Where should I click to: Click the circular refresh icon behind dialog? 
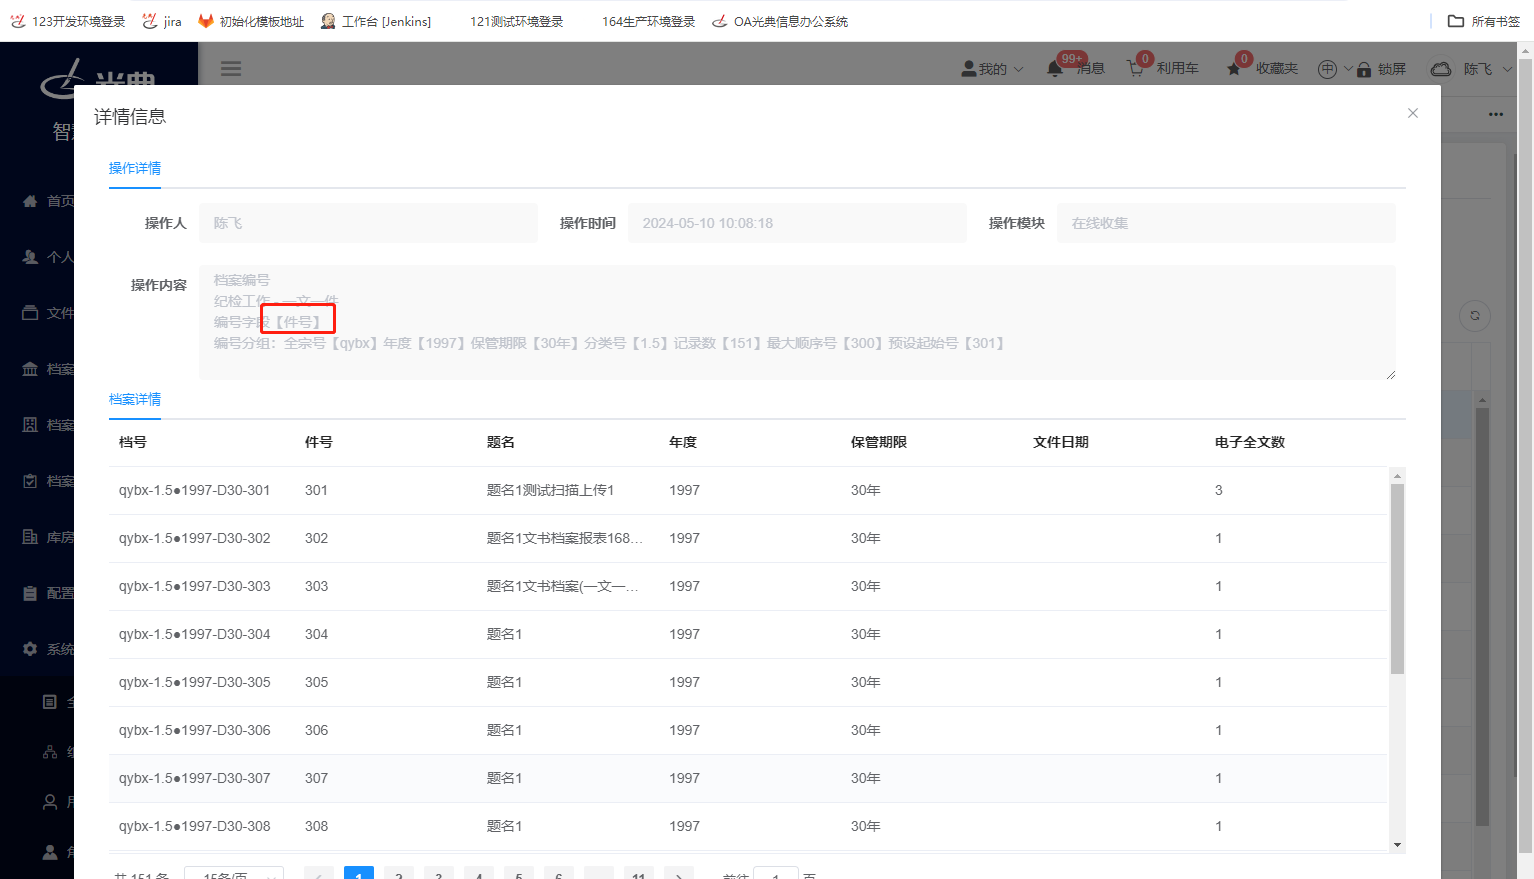1475,316
